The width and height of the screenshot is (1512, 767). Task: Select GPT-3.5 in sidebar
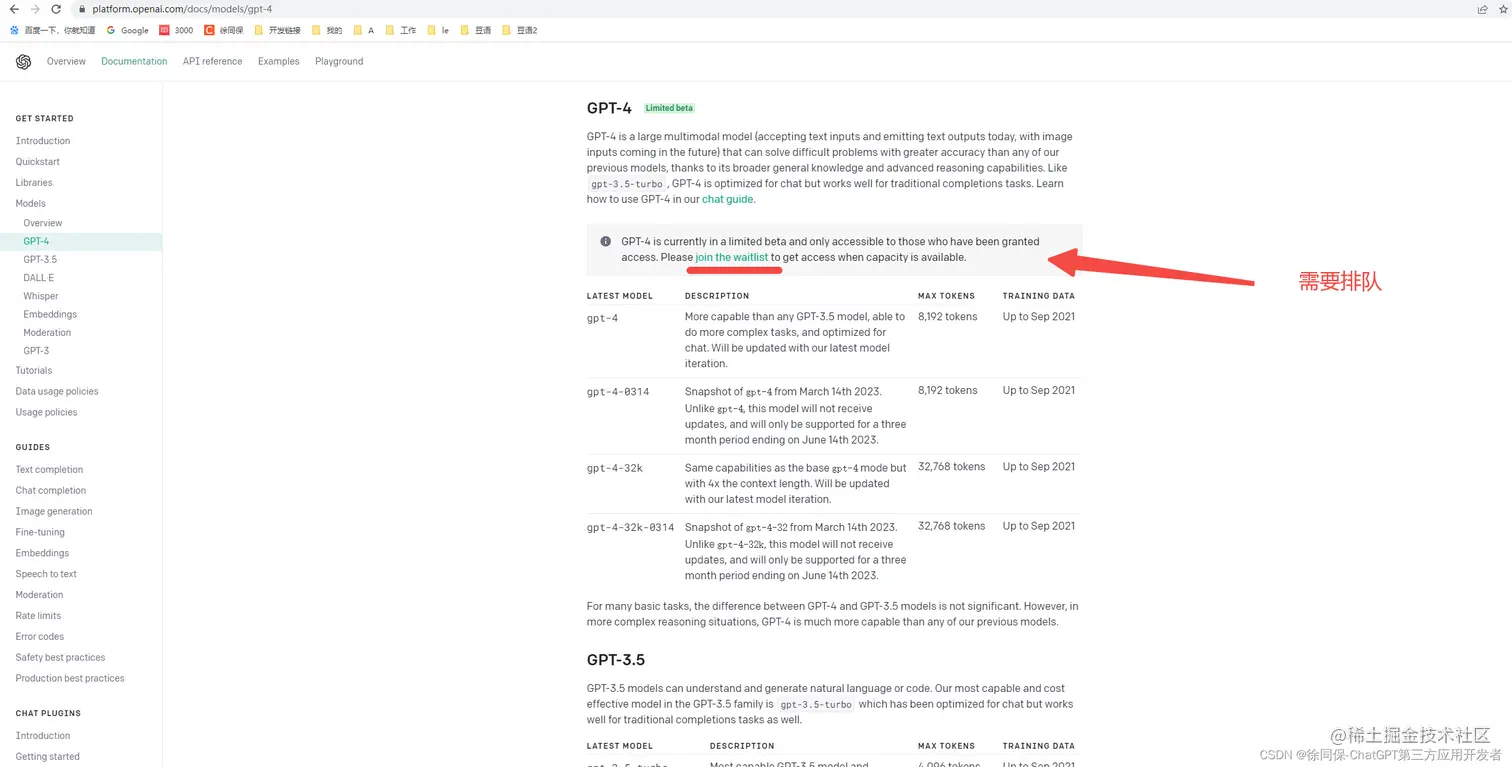pyautogui.click(x=40, y=259)
